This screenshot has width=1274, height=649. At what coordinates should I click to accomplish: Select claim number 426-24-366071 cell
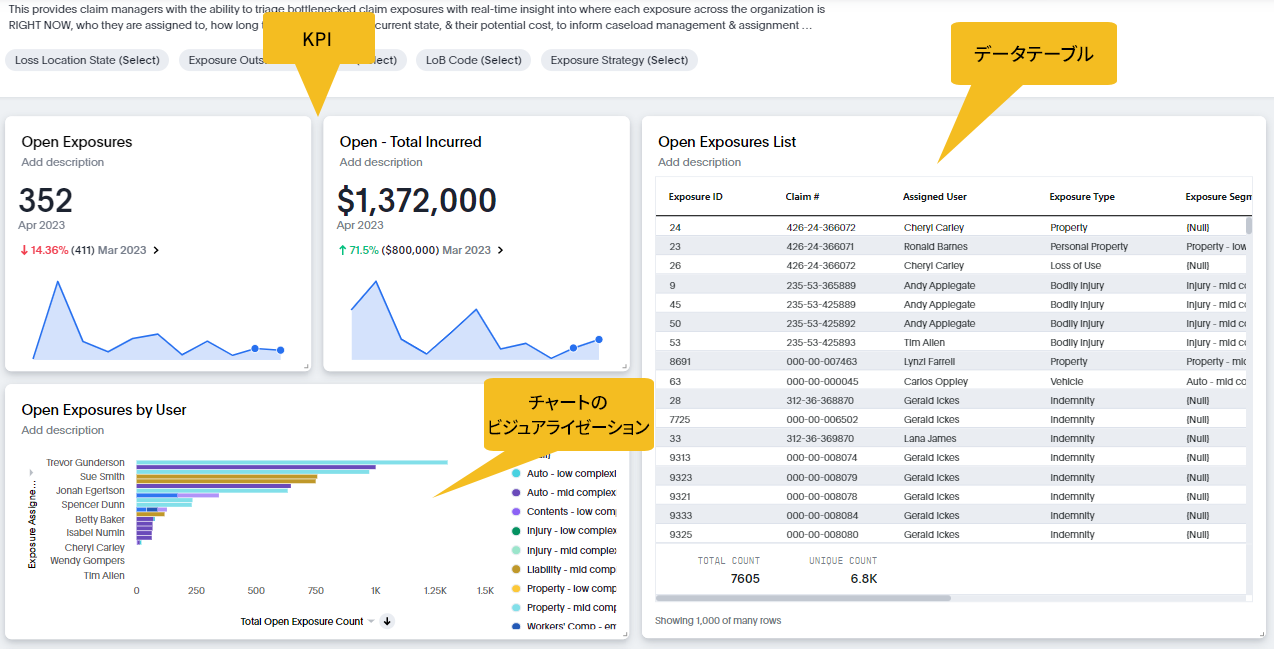(821, 246)
